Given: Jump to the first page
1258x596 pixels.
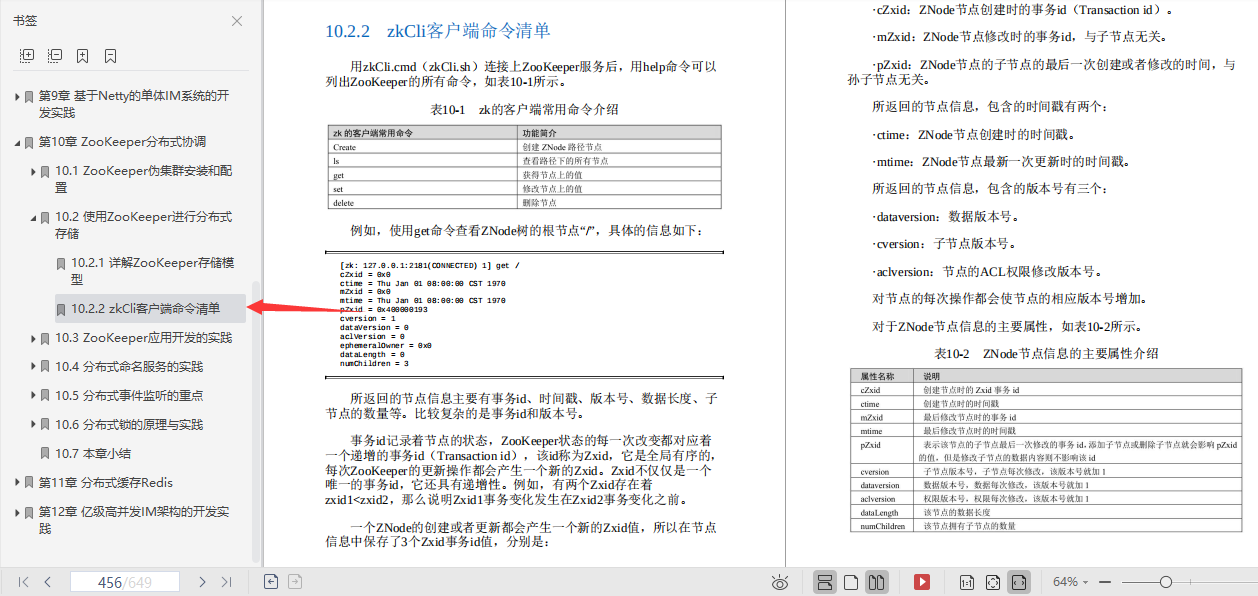Looking at the screenshot, I should click(24, 581).
